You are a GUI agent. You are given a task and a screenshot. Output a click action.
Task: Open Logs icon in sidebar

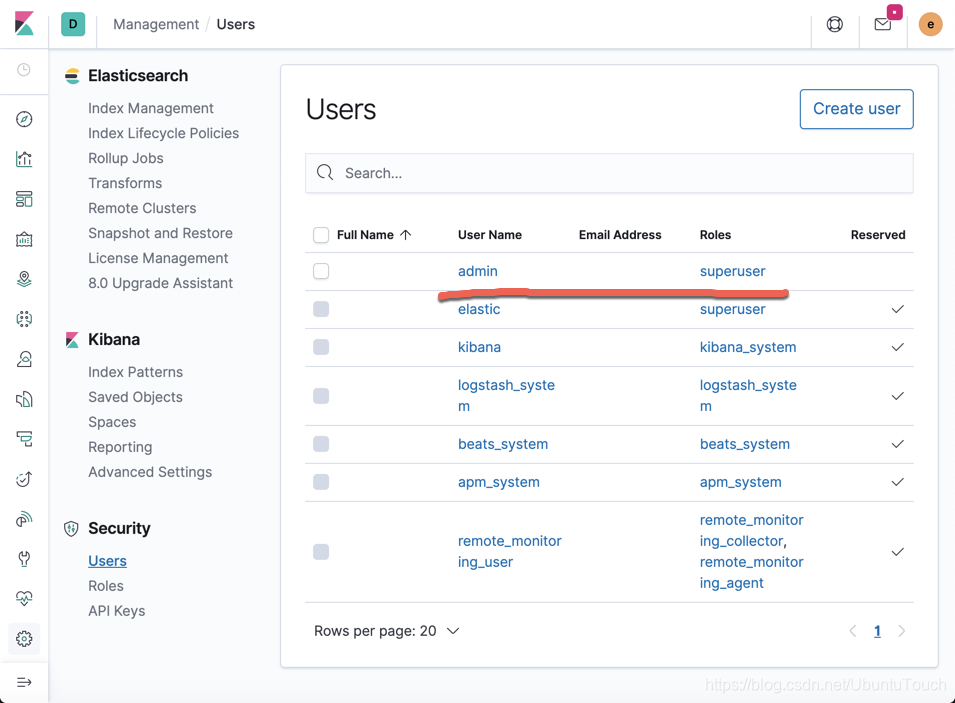point(24,399)
